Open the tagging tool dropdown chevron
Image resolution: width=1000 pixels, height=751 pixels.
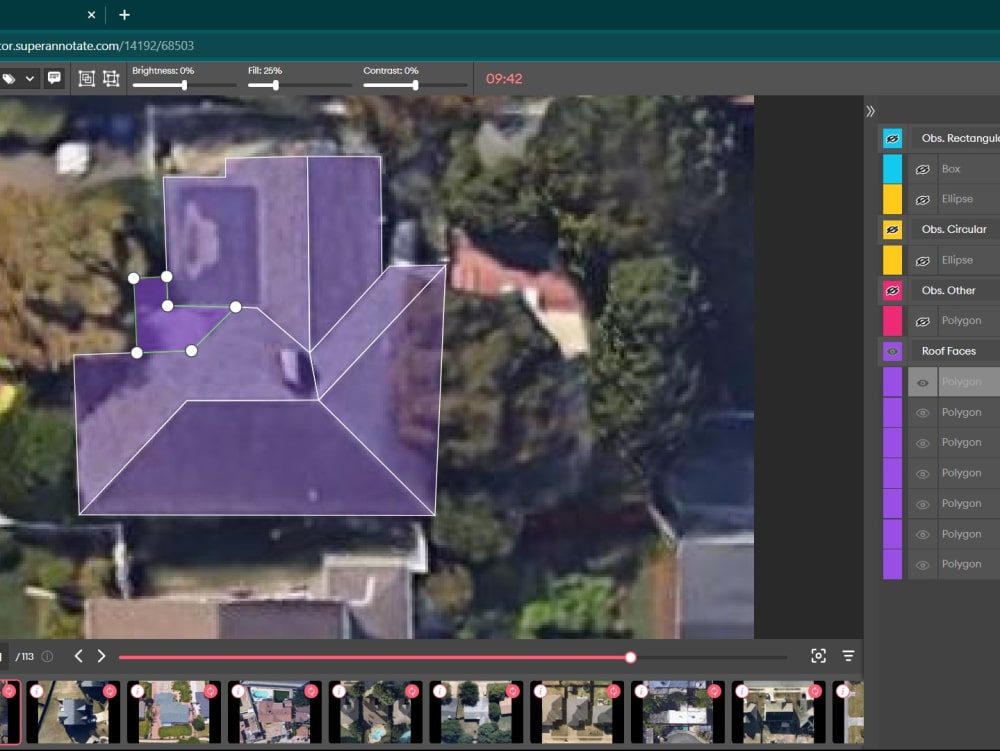point(31,78)
